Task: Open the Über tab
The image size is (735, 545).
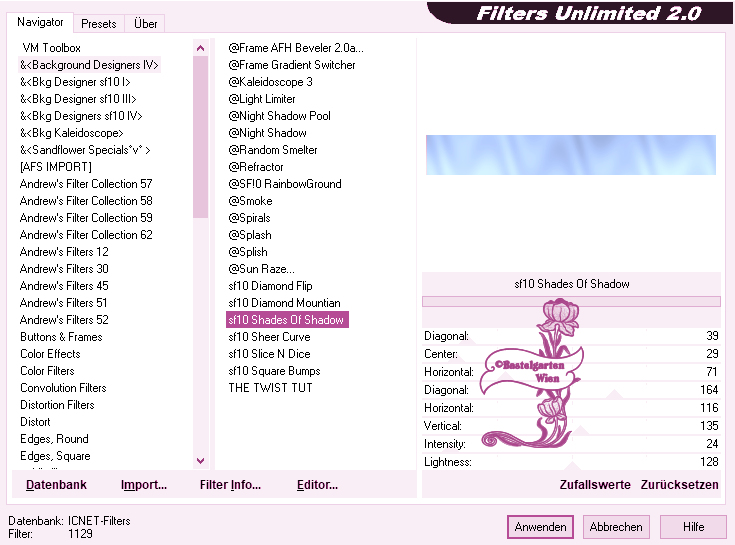Action: pos(145,23)
